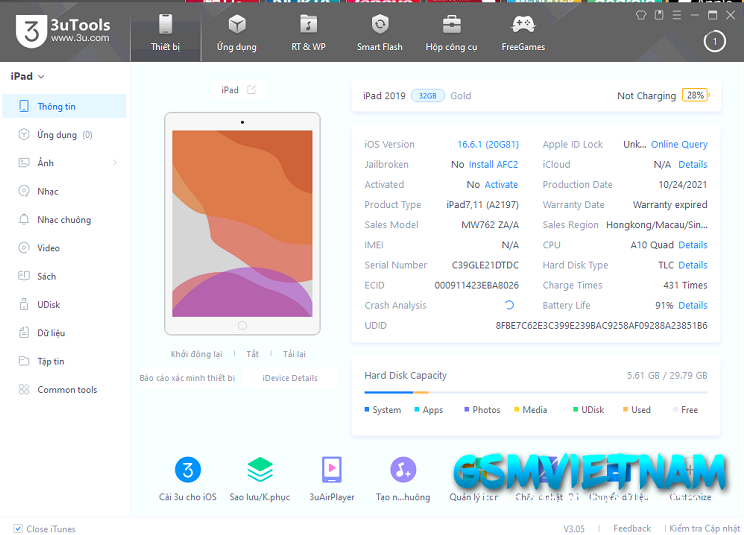The height and width of the screenshot is (535, 744).
Task: Open the download counter circle icon
Action: point(714,42)
